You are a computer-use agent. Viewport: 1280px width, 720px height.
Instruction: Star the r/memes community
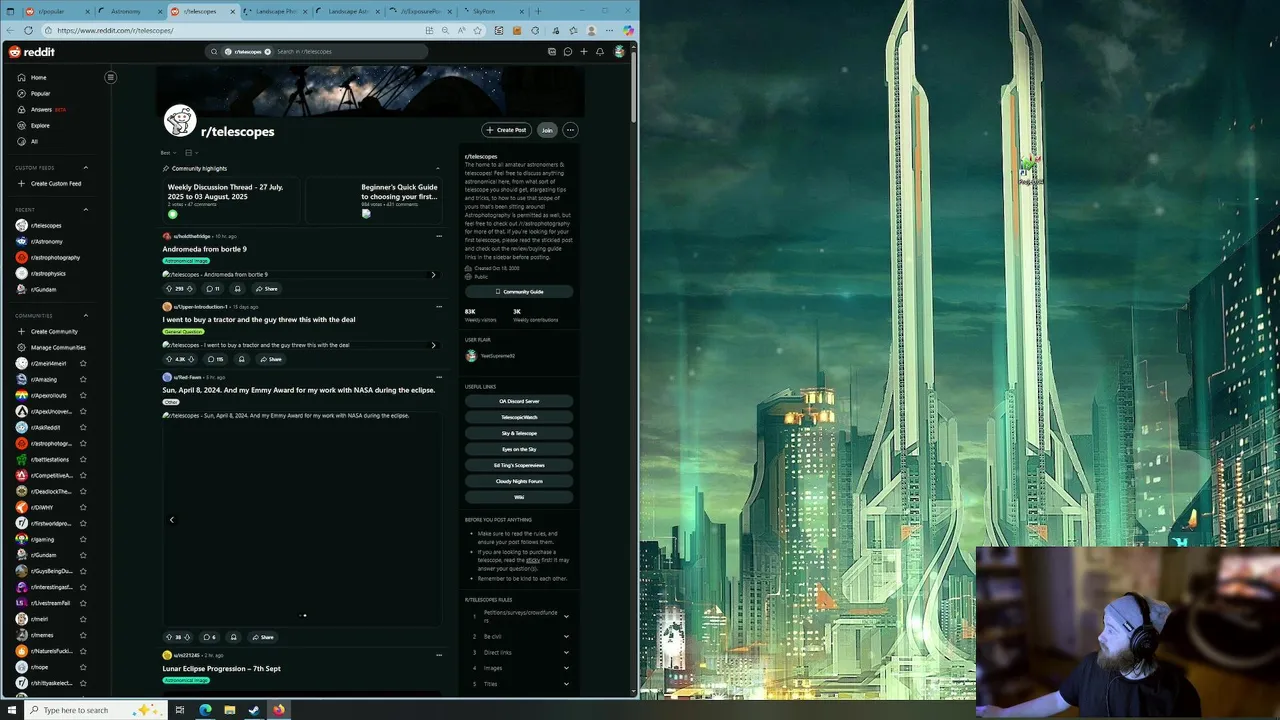[x=83, y=636]
